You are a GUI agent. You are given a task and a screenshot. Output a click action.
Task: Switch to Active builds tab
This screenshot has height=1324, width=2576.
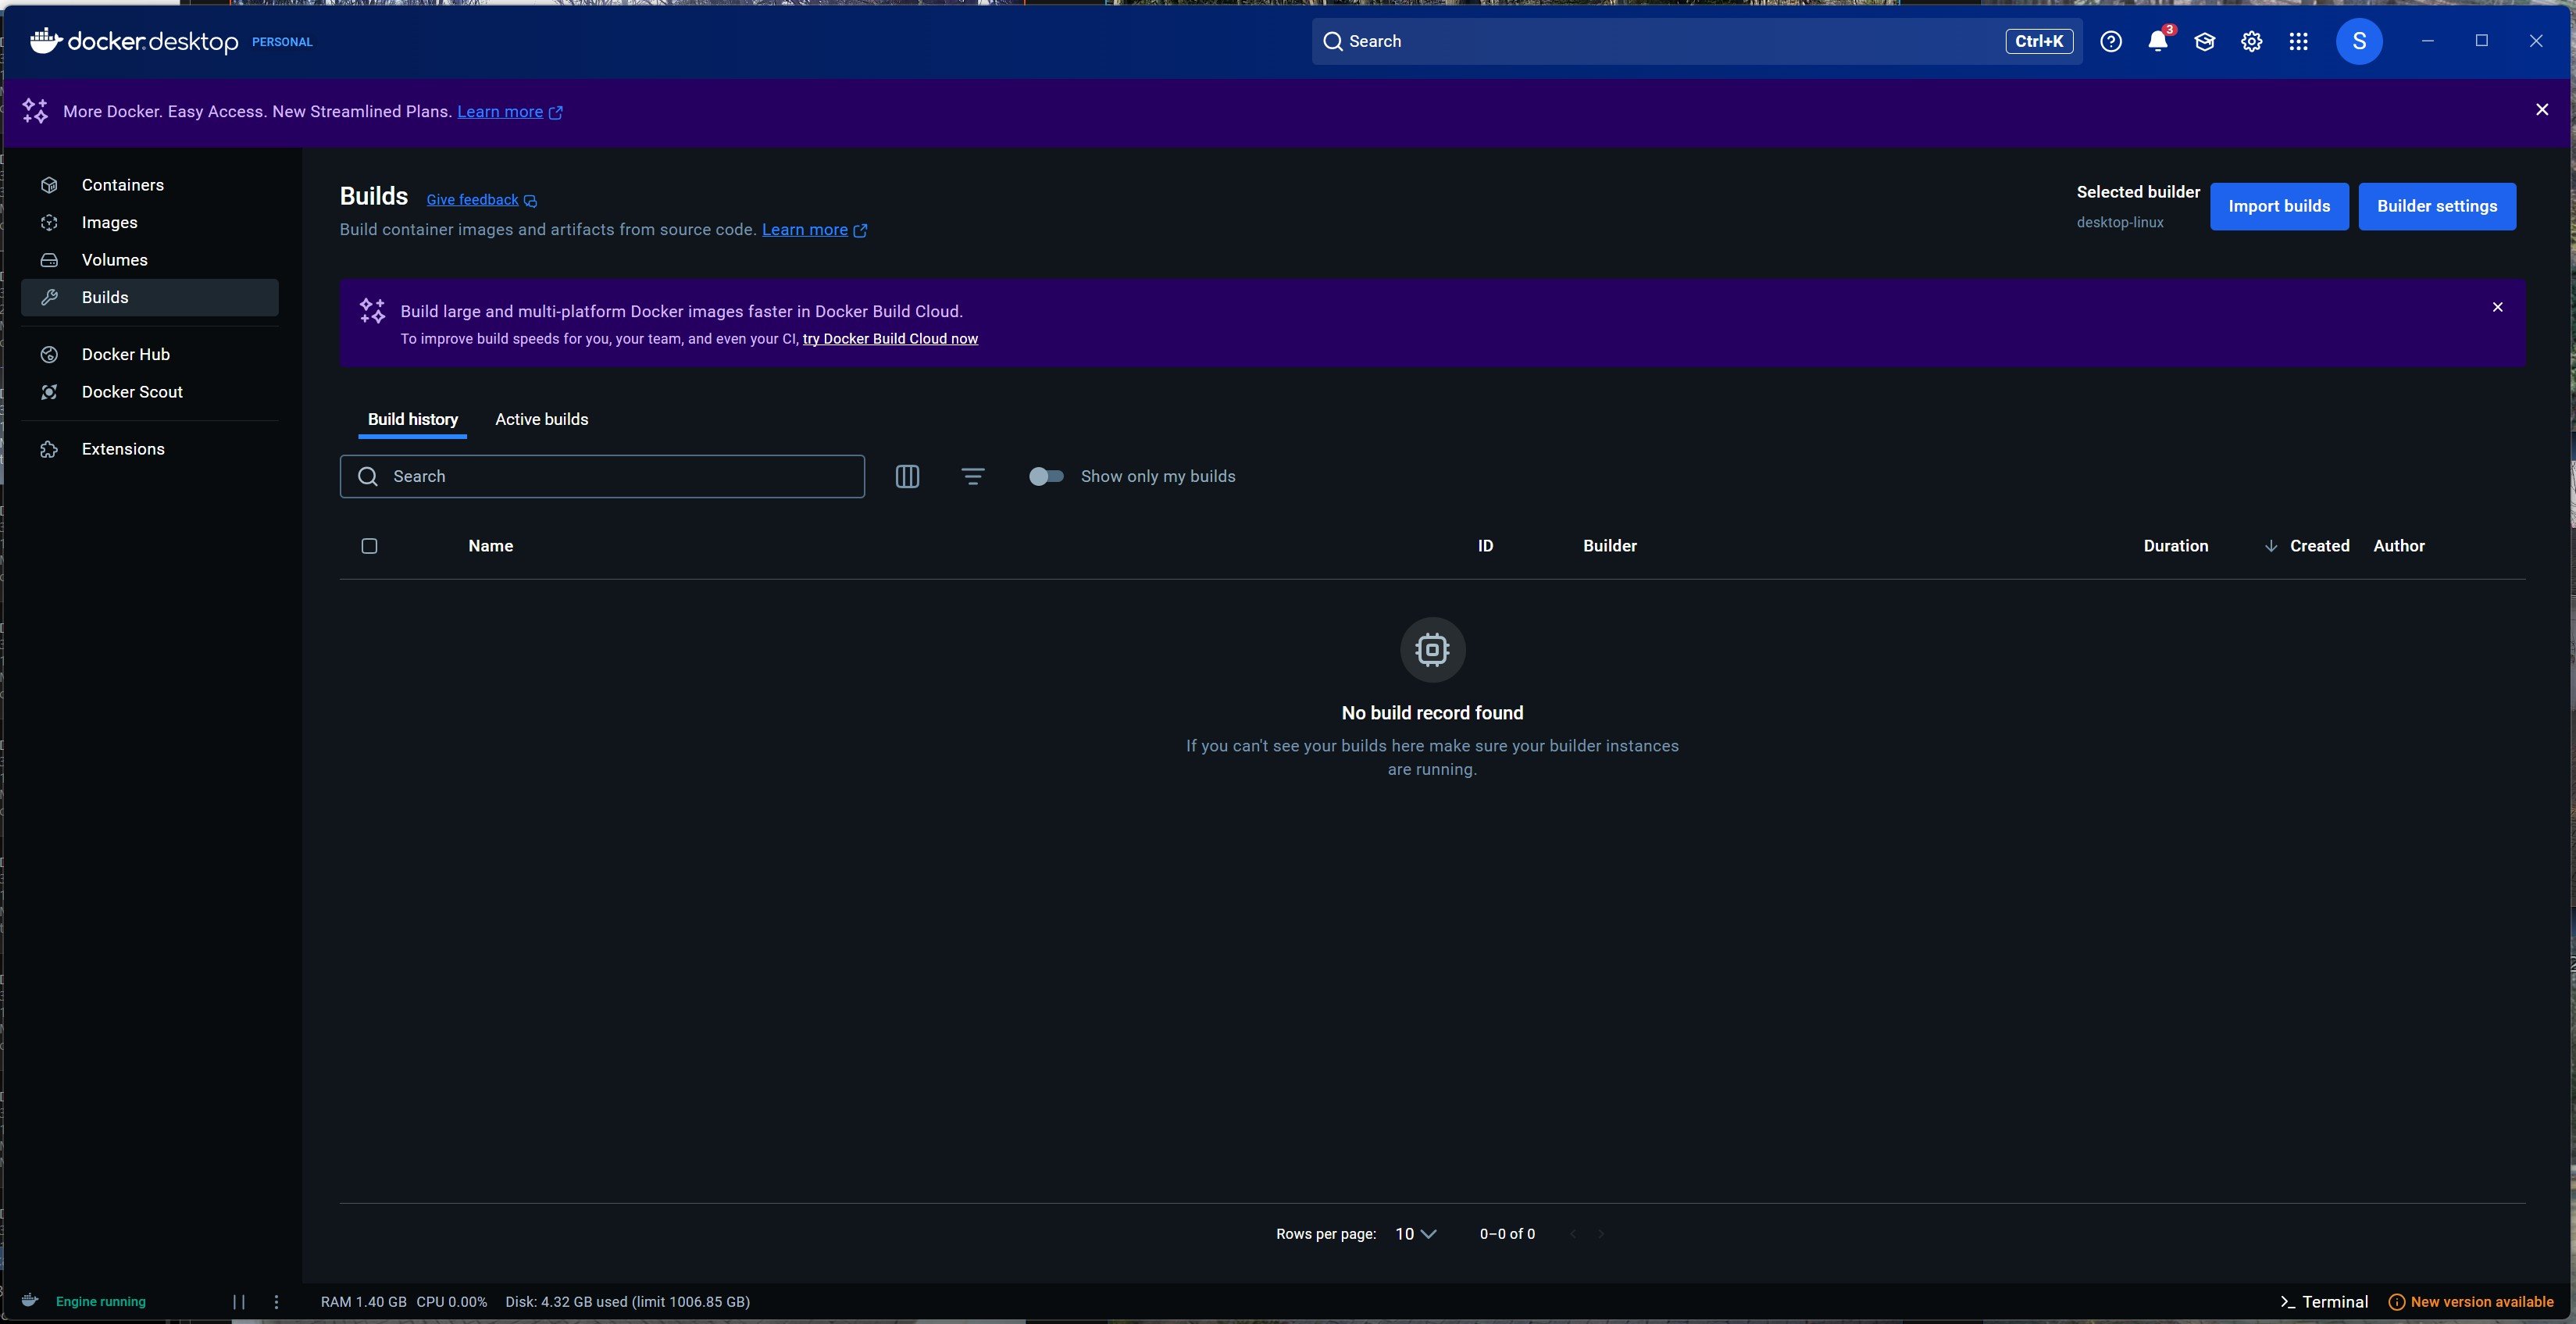coord(542,419)
